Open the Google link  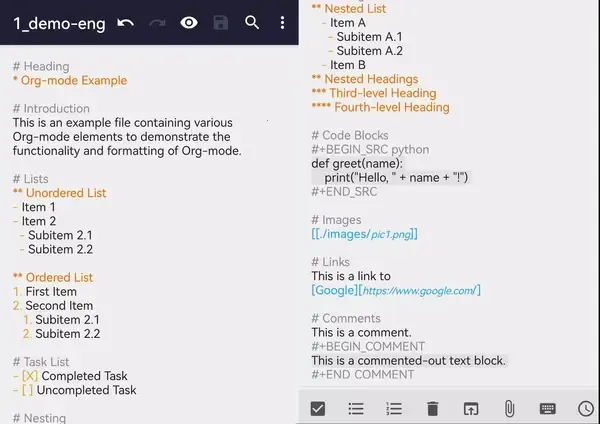[x=396, y=290]
